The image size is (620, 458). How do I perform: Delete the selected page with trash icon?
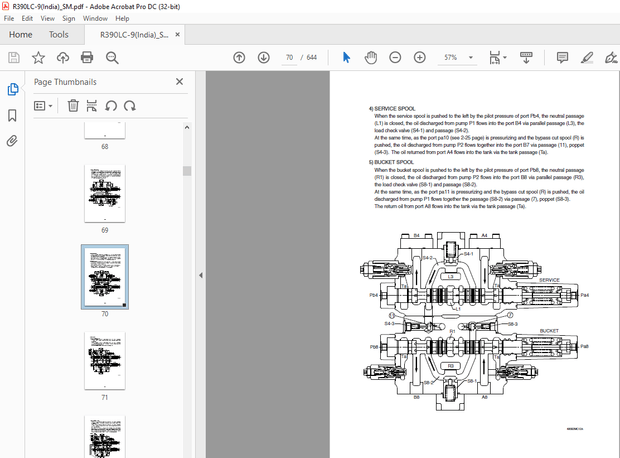(x=73, y=105)
